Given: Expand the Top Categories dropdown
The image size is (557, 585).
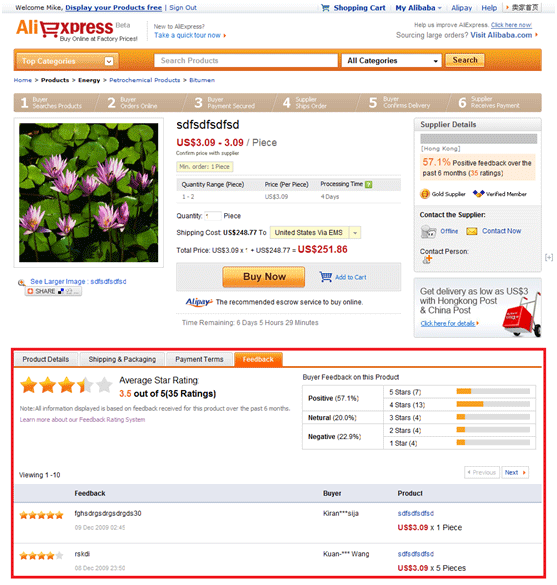Looking at the screenshot, I should click(109, 61).
